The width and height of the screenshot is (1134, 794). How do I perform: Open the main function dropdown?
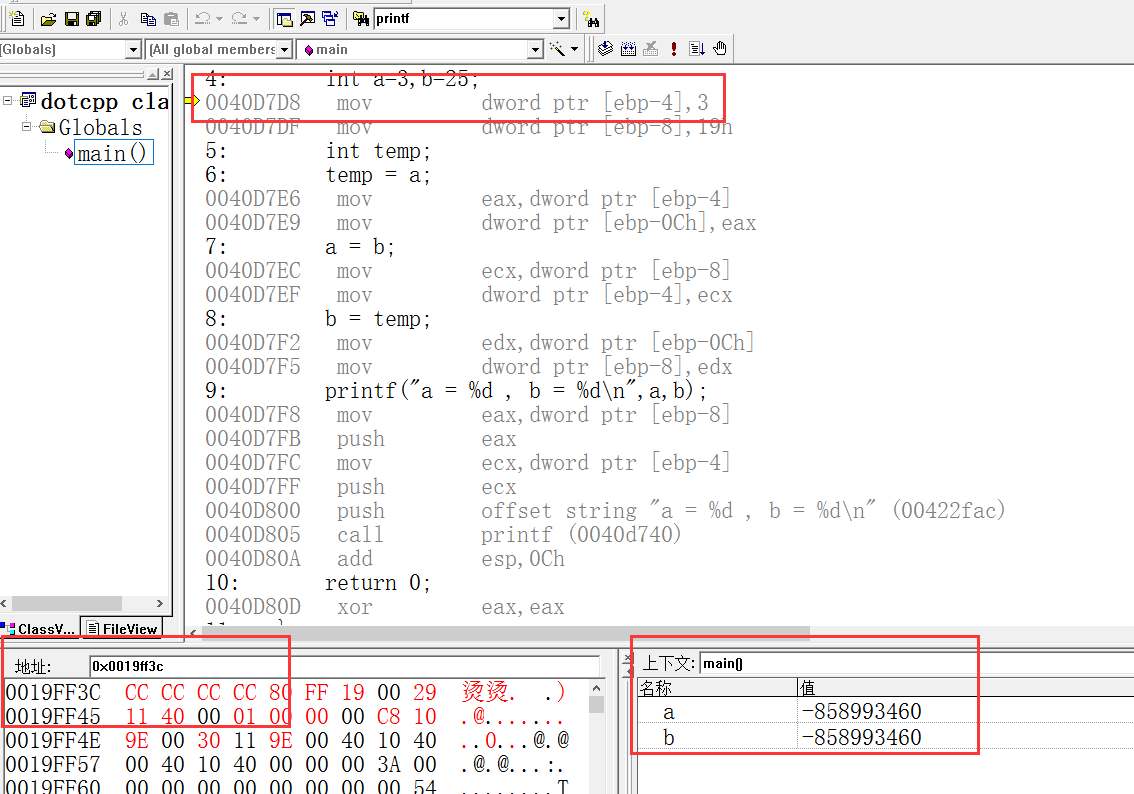535,50
